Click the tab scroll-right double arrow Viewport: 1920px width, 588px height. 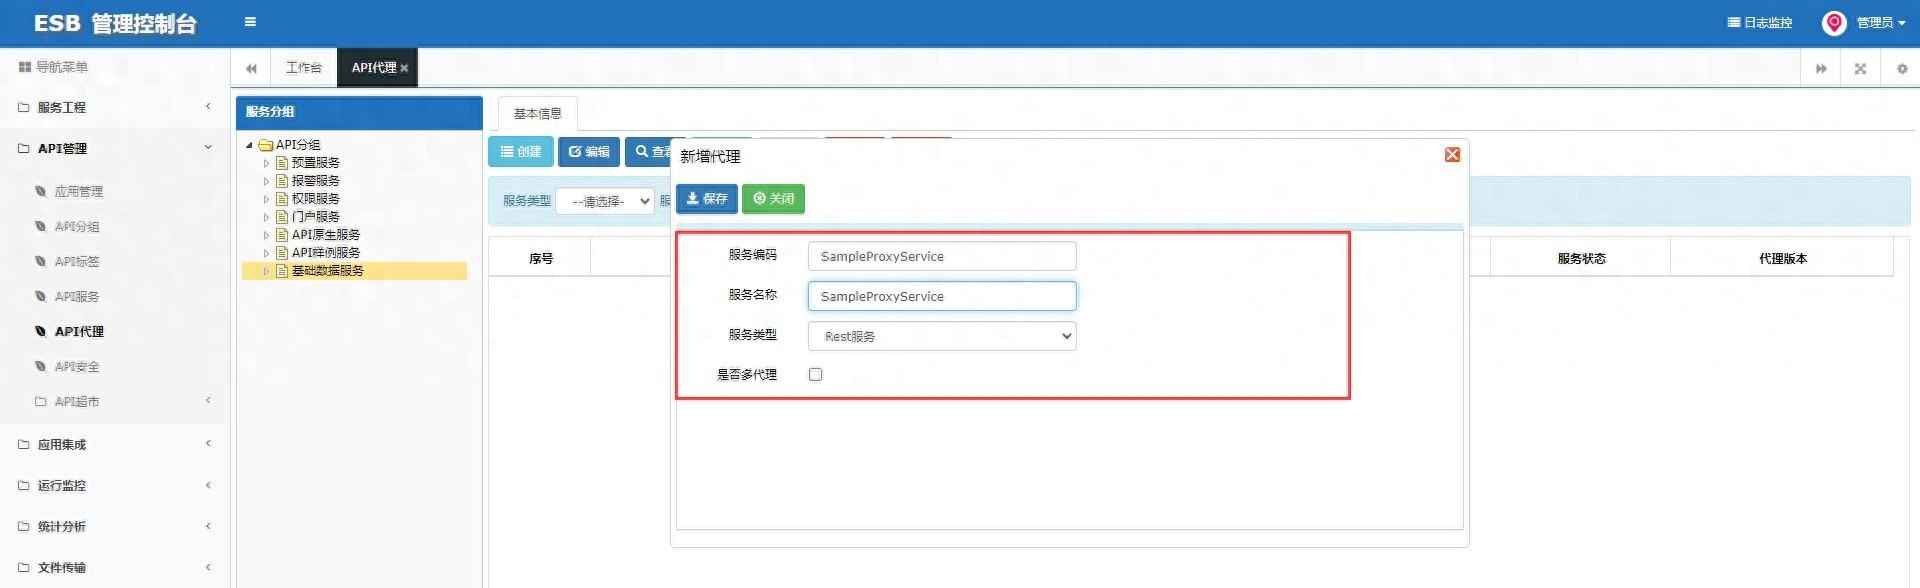click(1821, 68)
